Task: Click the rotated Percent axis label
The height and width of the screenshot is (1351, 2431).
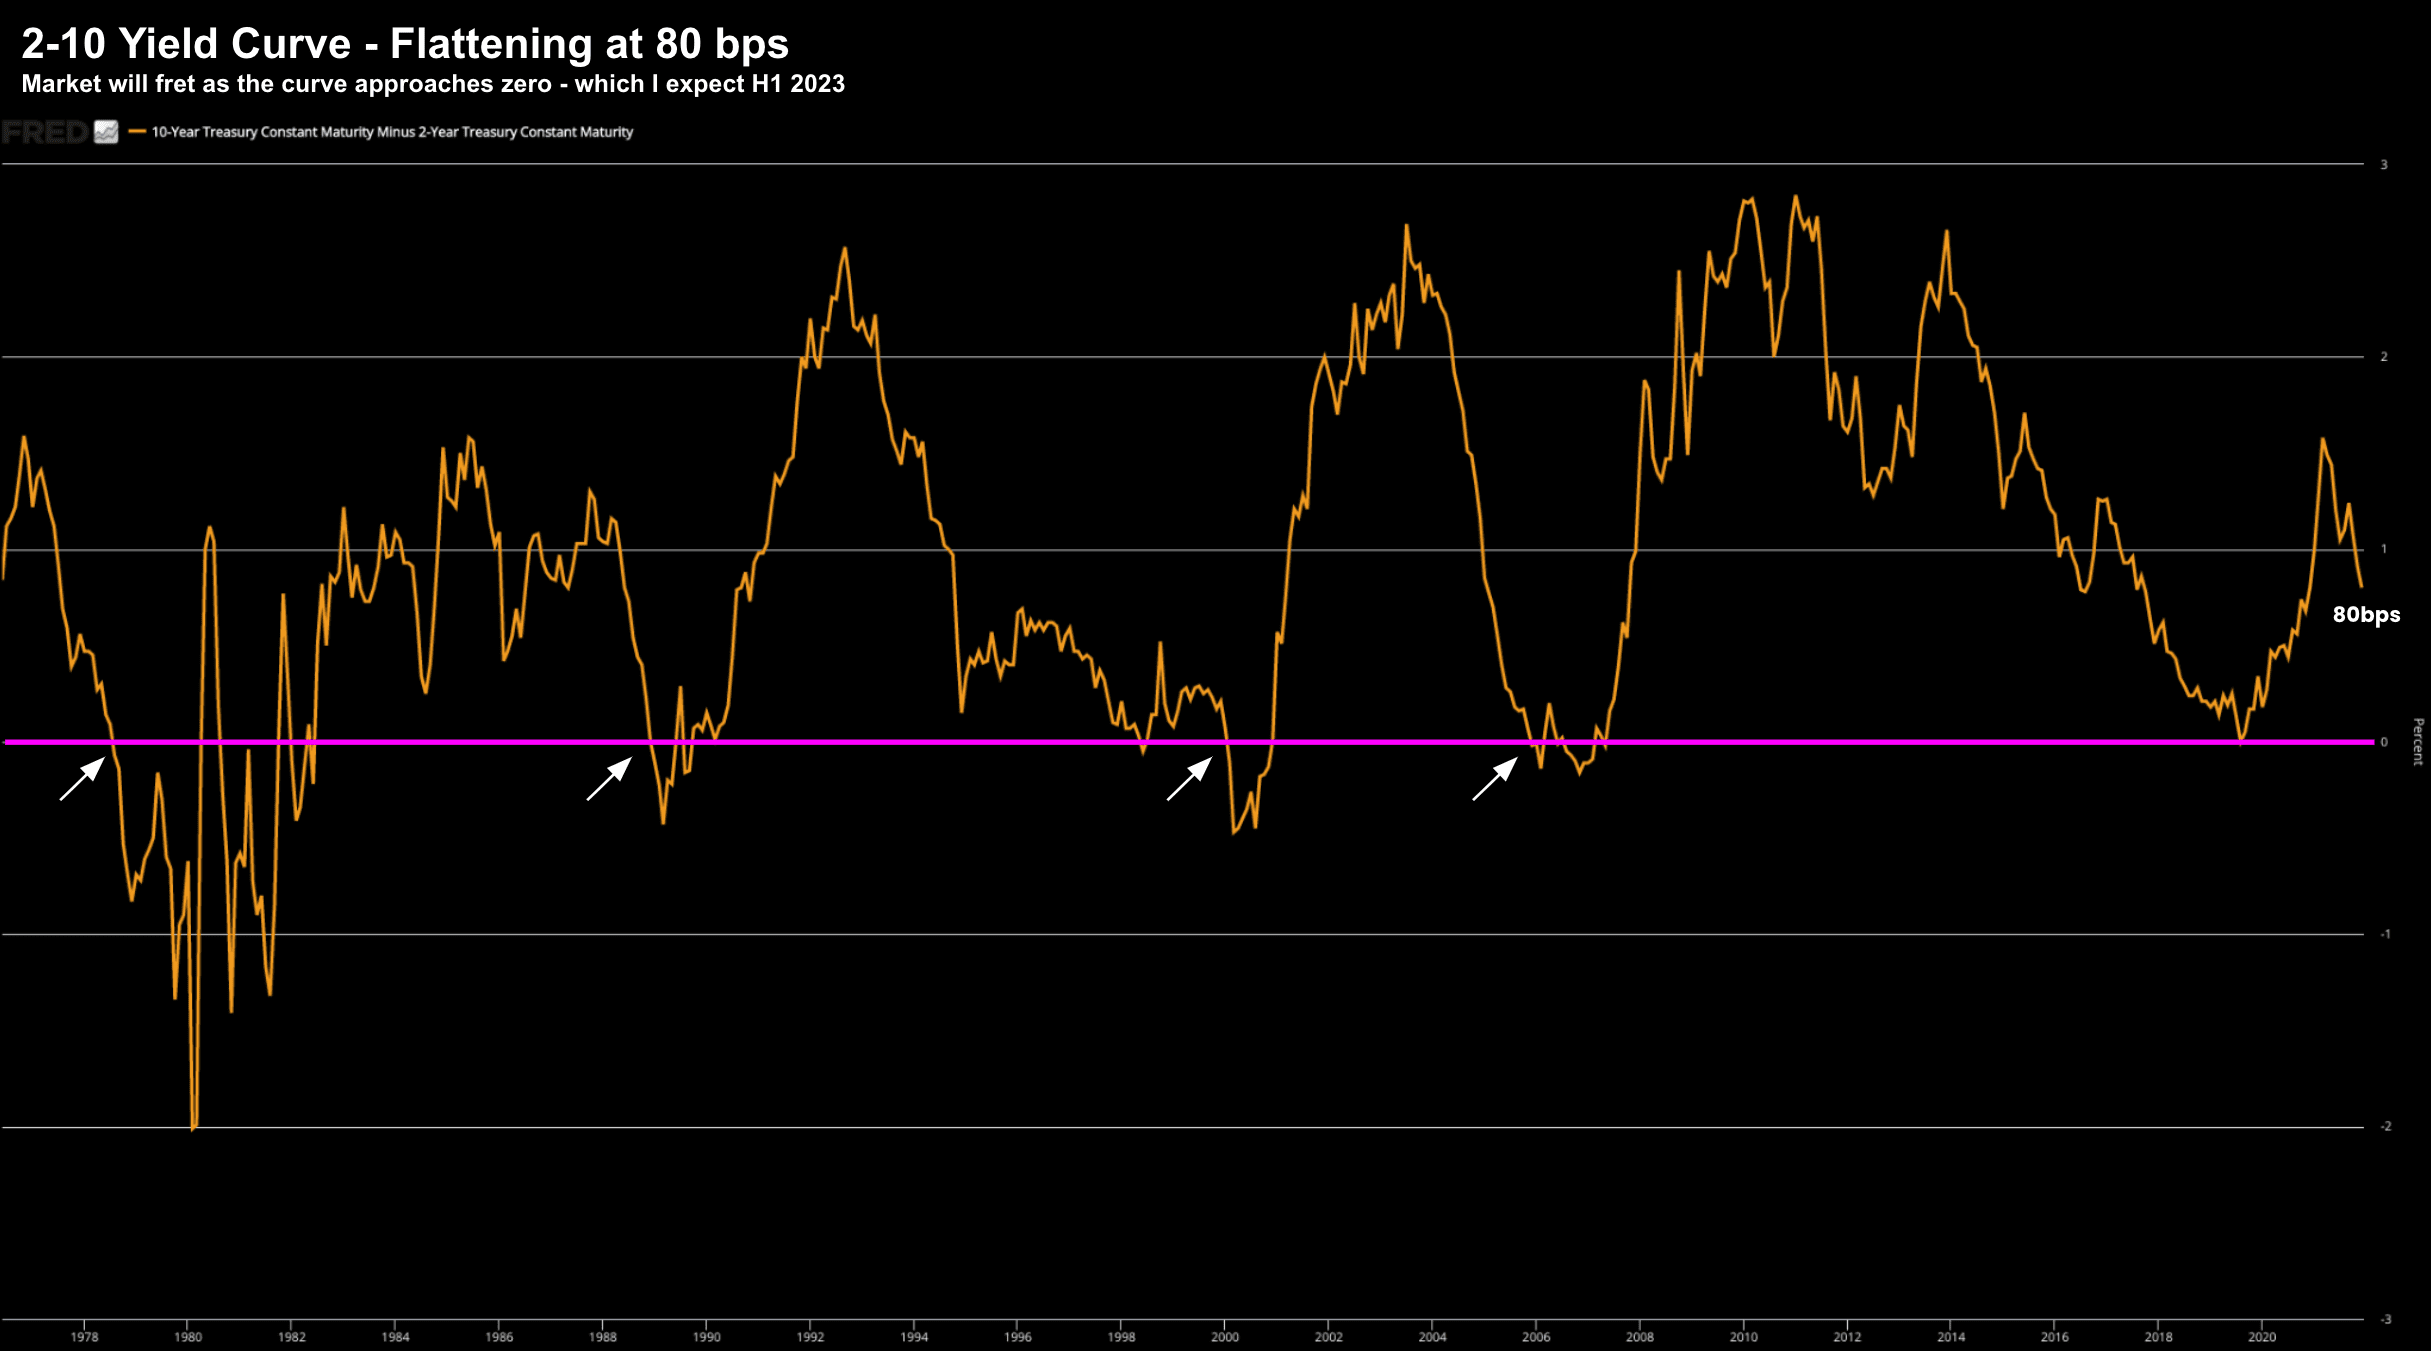Action: pos(2418,742)
